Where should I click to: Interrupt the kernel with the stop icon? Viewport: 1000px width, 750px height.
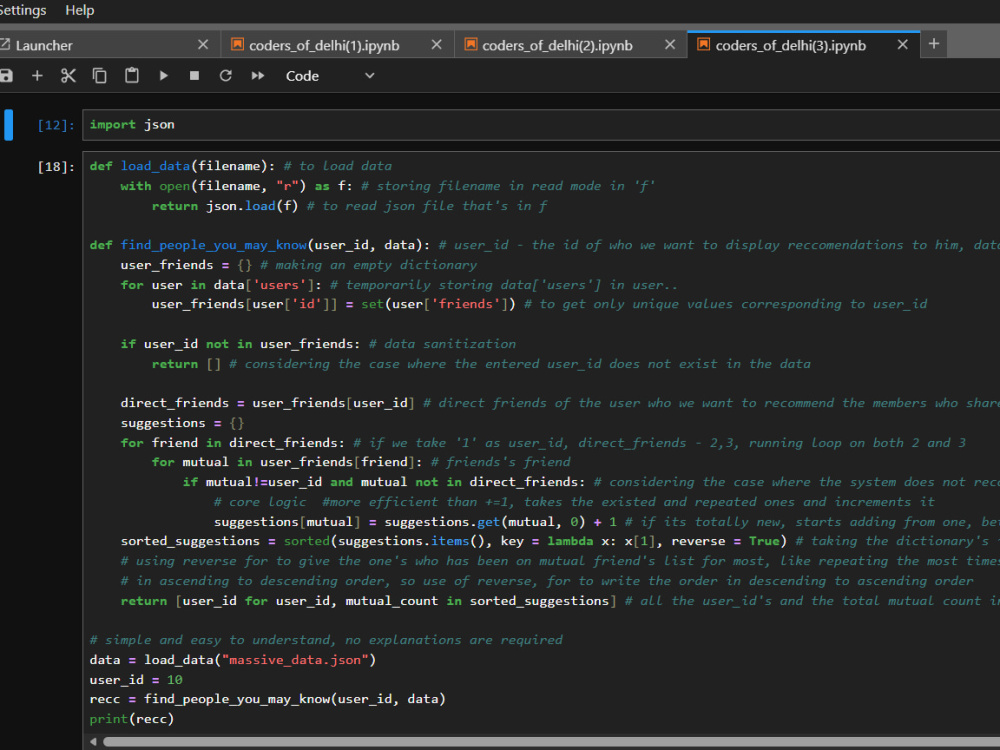(195, 76)
